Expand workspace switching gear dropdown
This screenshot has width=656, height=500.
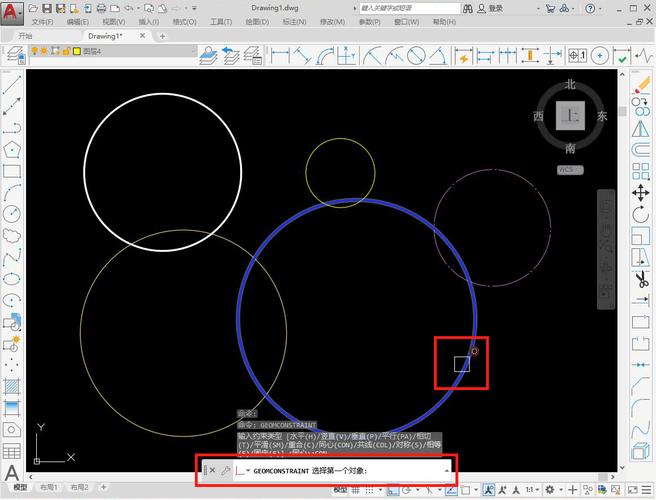pyautogui.click(x=561, y=489)
